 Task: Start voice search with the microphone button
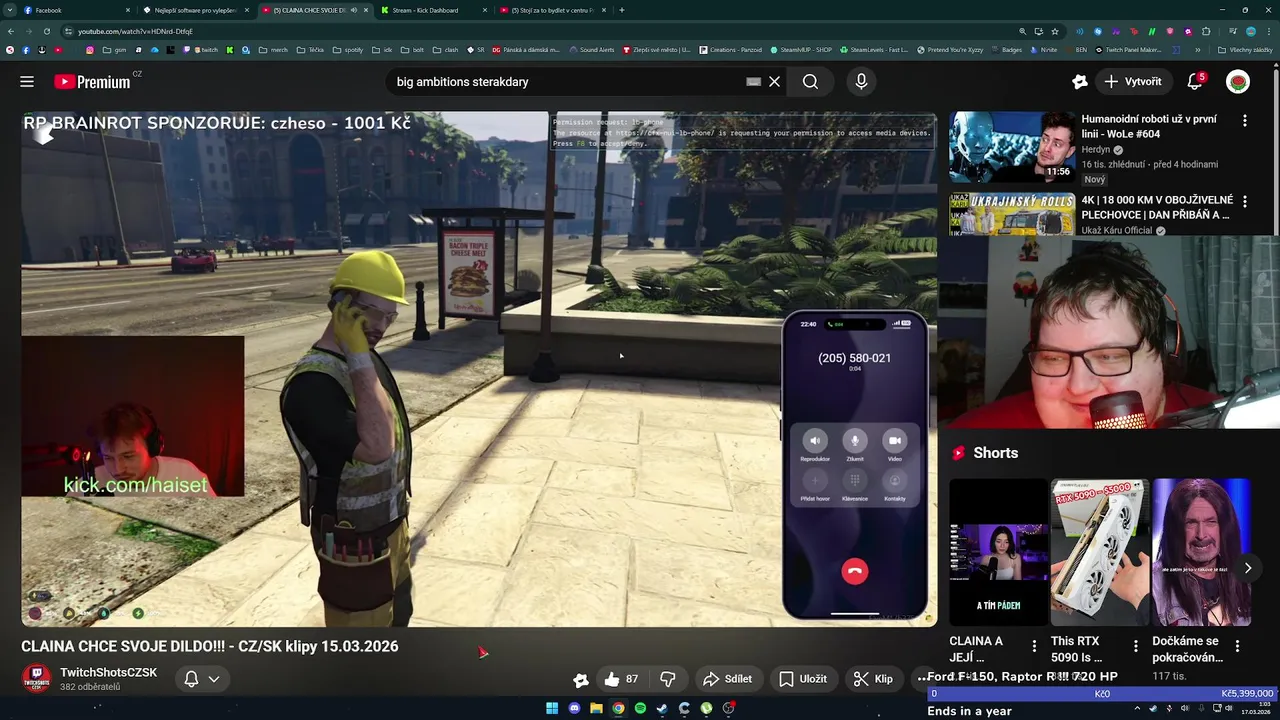coord(861,82)
